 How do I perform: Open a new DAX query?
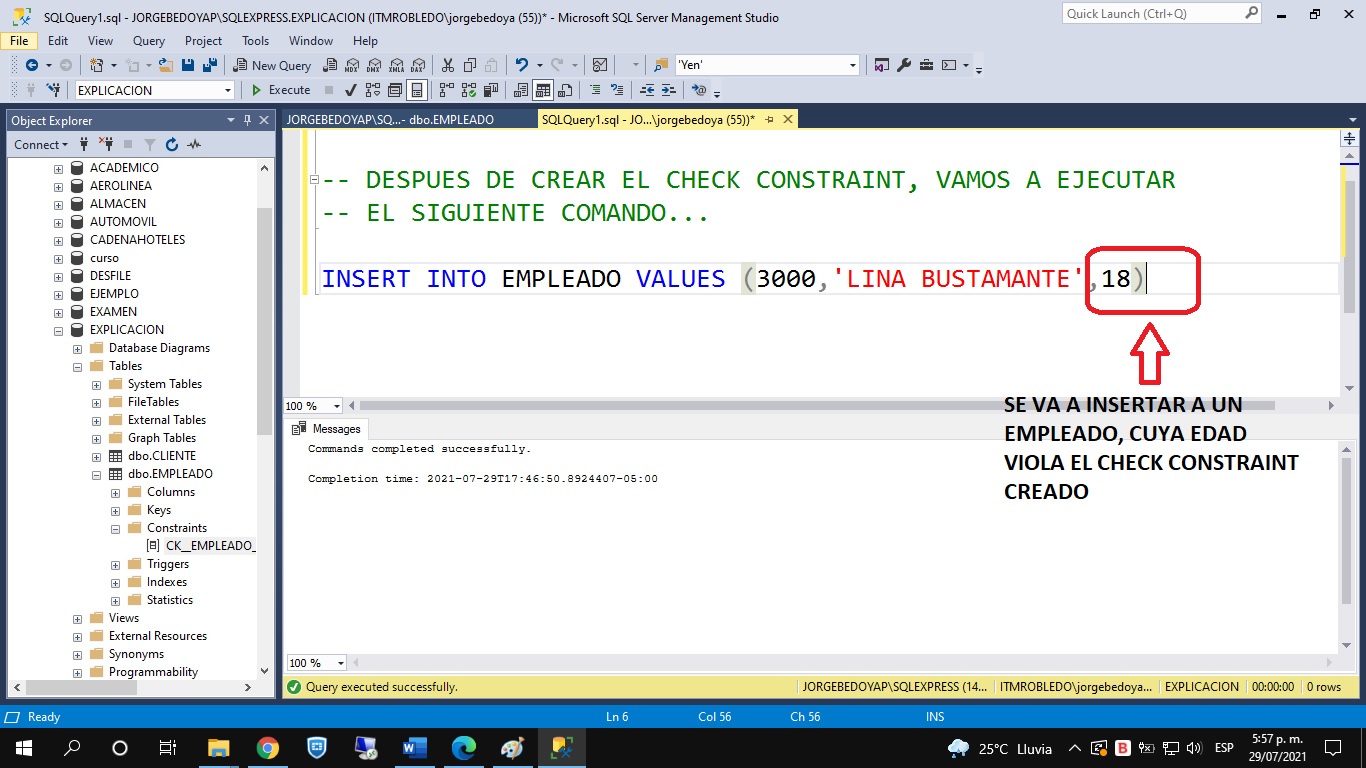(417, 65)
